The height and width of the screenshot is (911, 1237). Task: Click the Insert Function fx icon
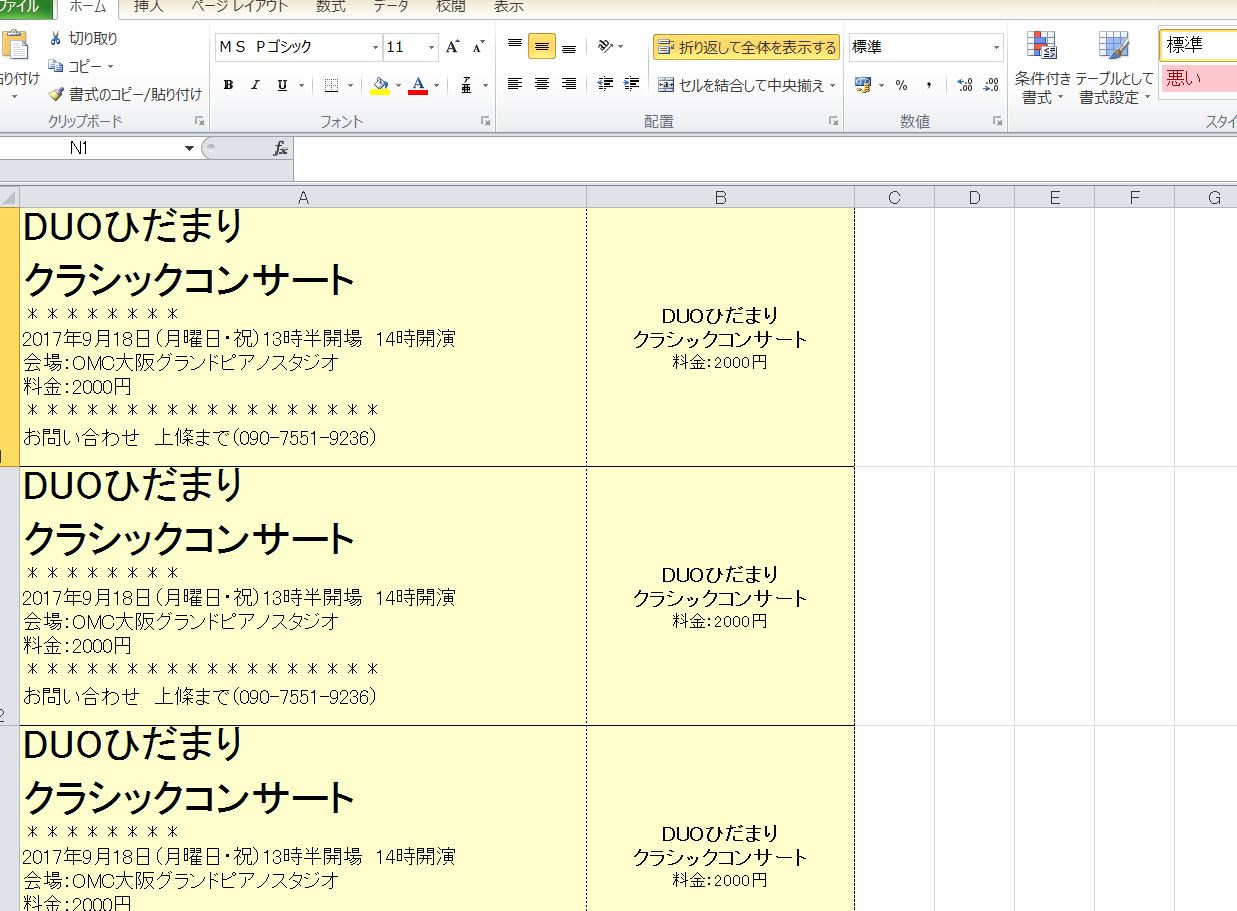[280, 148]
